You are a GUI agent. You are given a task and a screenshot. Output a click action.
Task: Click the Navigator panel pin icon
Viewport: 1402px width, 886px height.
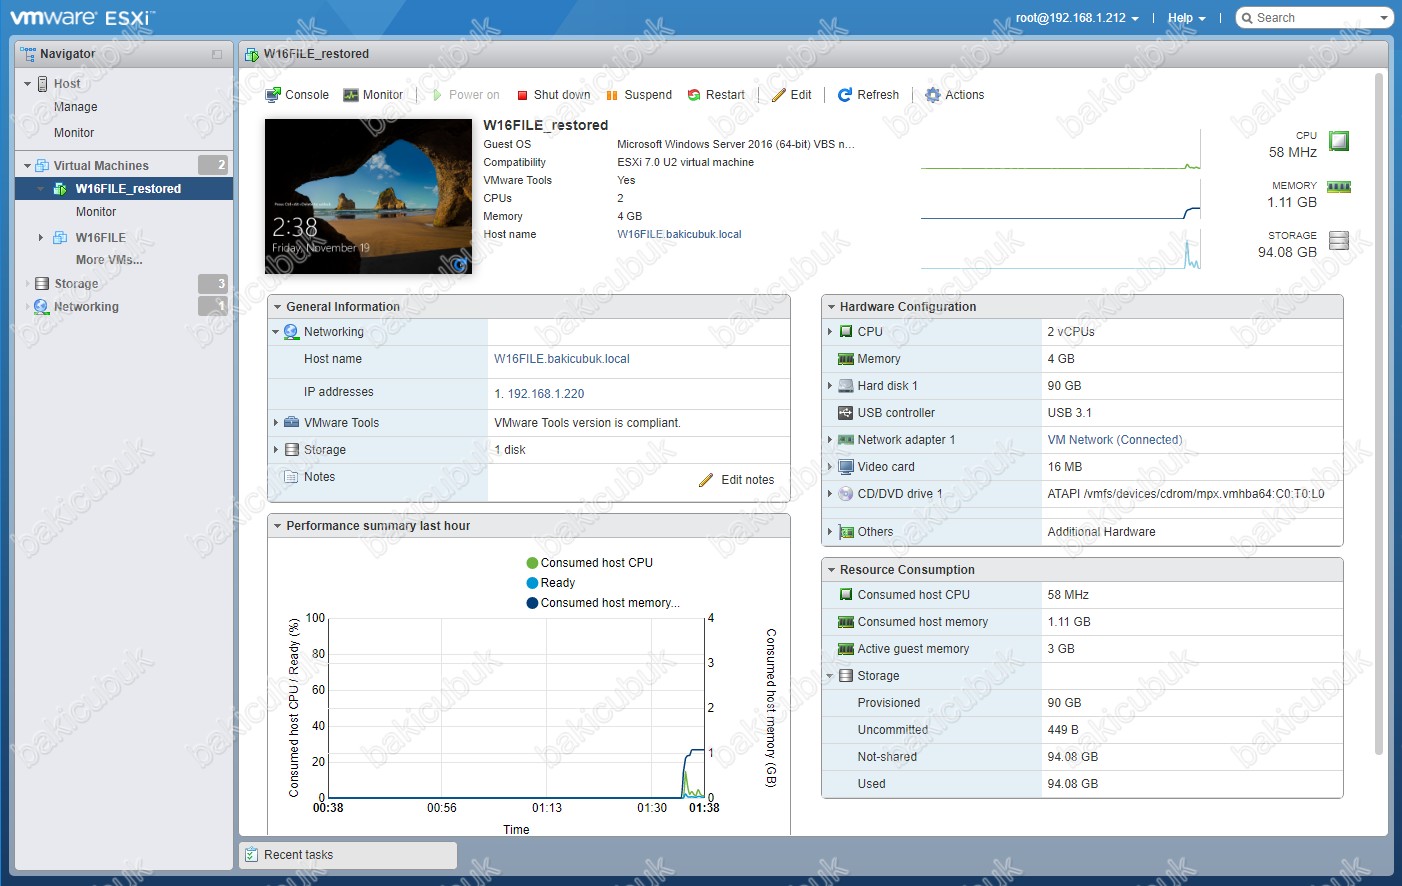click(217, 54)
